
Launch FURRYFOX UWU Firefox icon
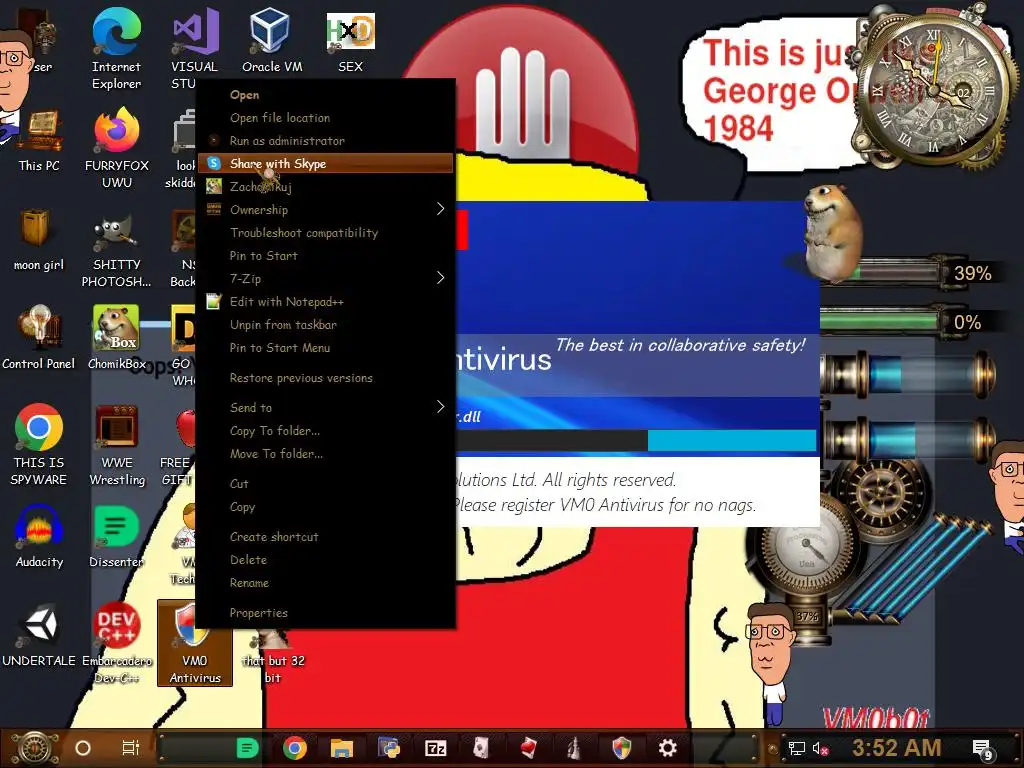point(116,148)
